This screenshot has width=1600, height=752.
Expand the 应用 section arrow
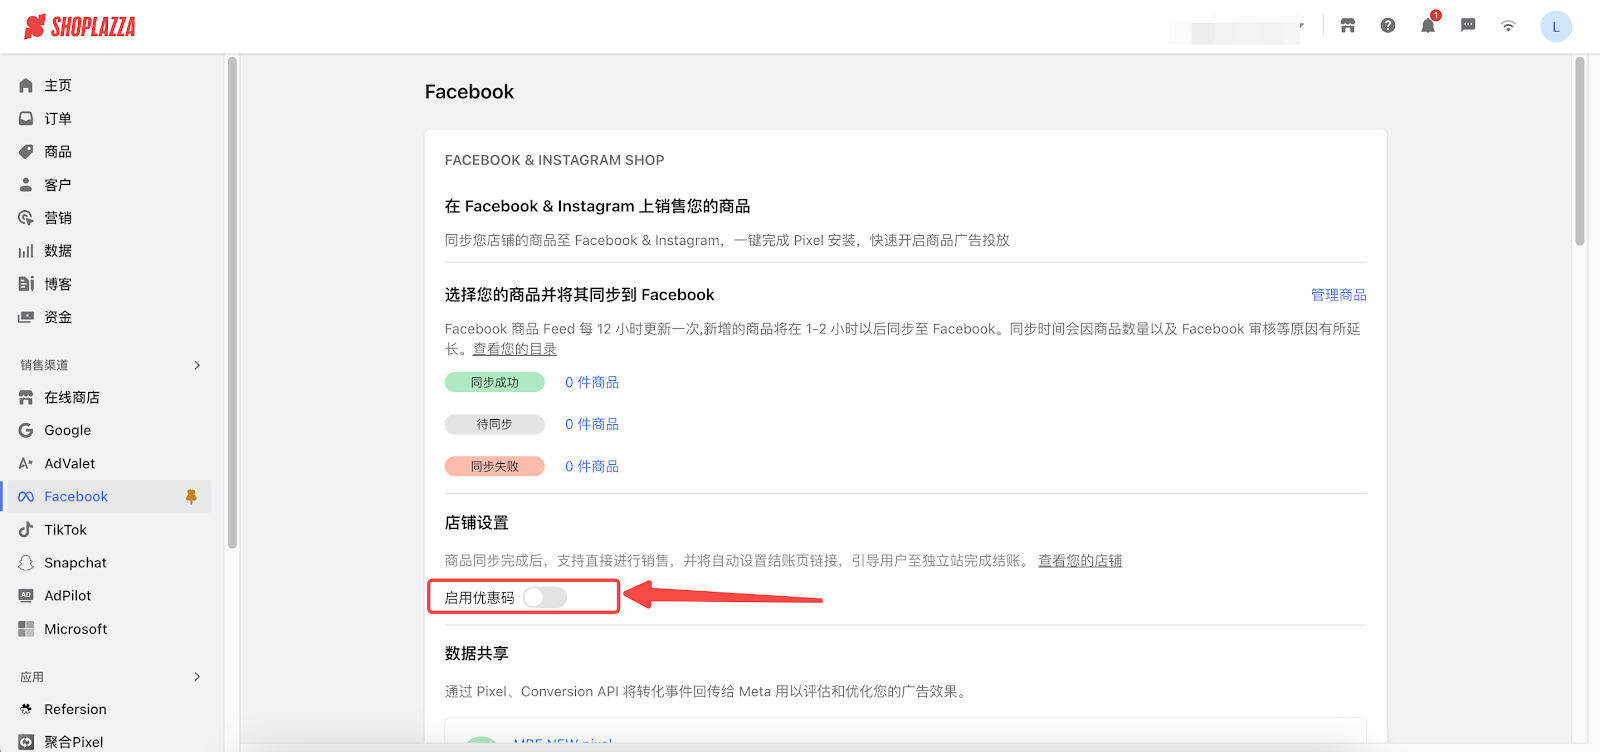point(197,677)
